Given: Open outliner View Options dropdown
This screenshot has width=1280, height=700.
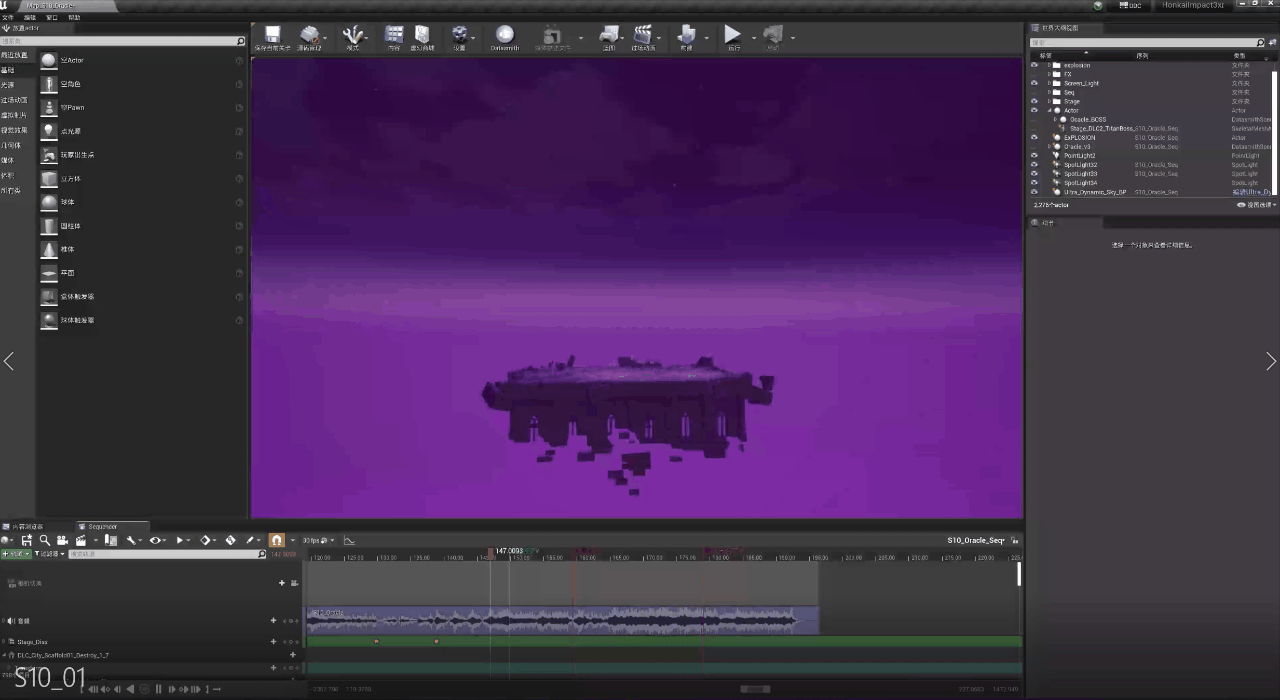Looking at the screenshot, I should 1257,205.
